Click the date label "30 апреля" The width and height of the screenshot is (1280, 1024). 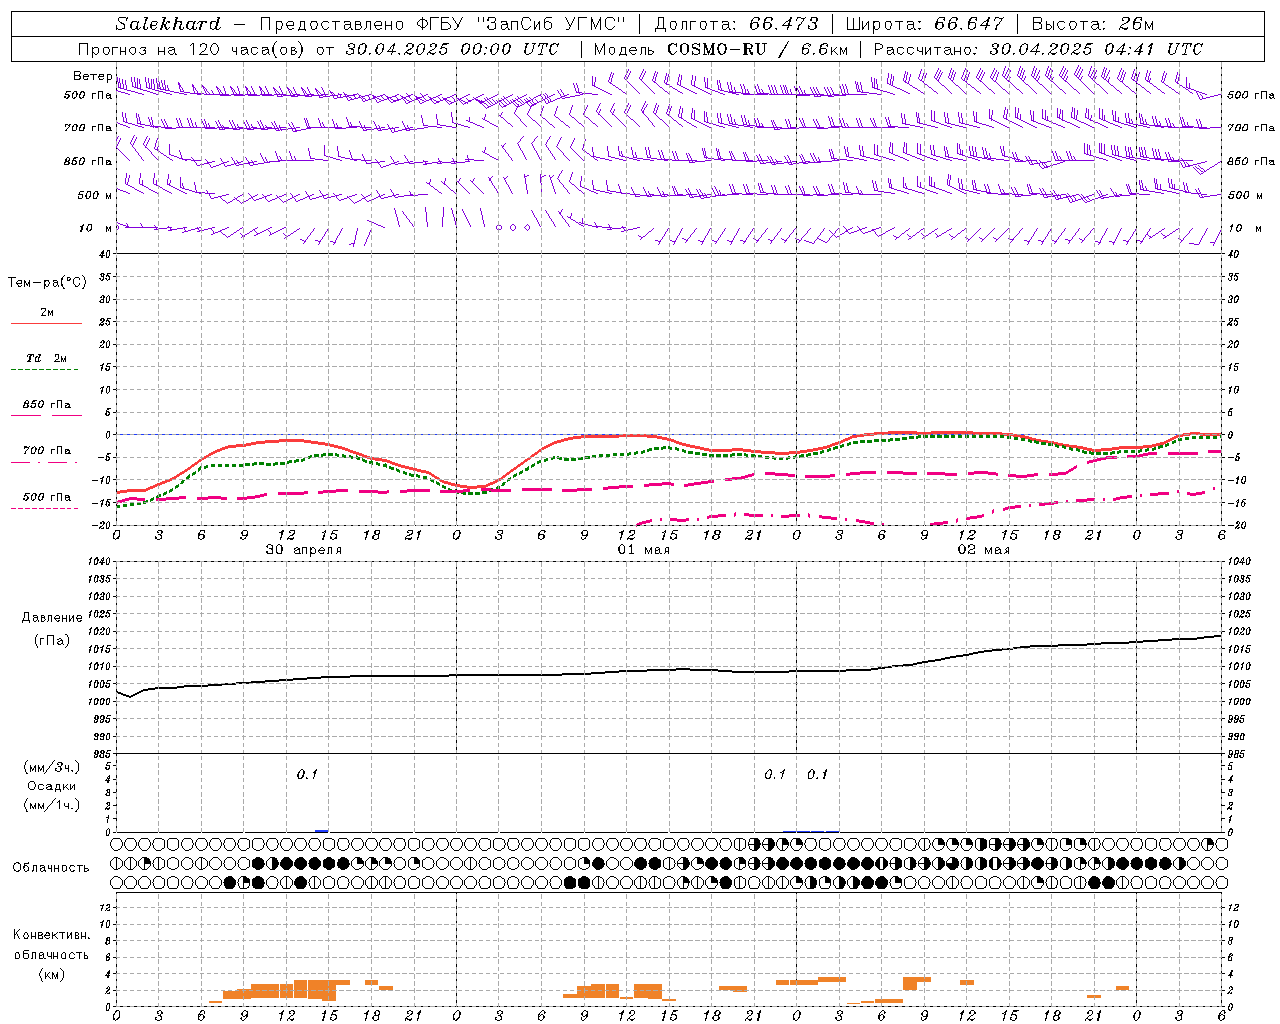pyautogui.click(x=303, y=550)
